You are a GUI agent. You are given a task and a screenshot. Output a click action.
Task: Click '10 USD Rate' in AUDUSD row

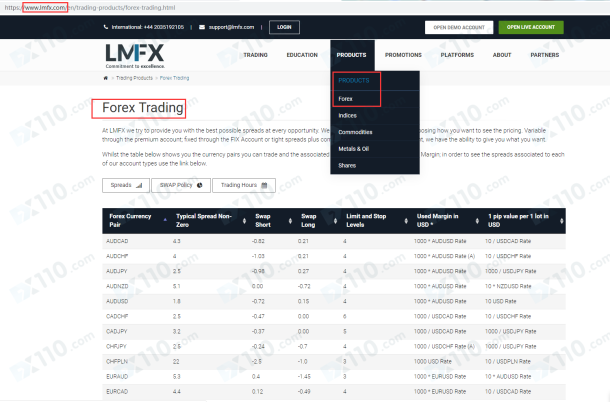500,302
